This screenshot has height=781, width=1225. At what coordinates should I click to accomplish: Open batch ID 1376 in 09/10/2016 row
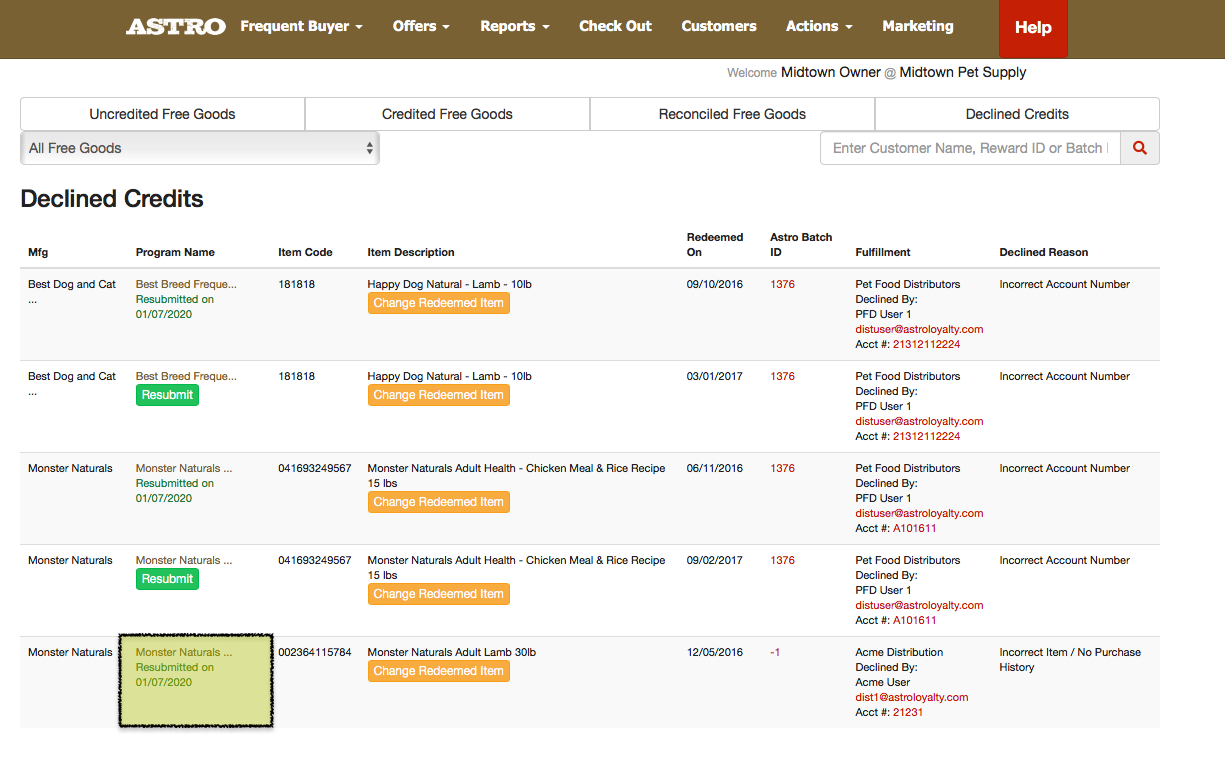point(782,284)
